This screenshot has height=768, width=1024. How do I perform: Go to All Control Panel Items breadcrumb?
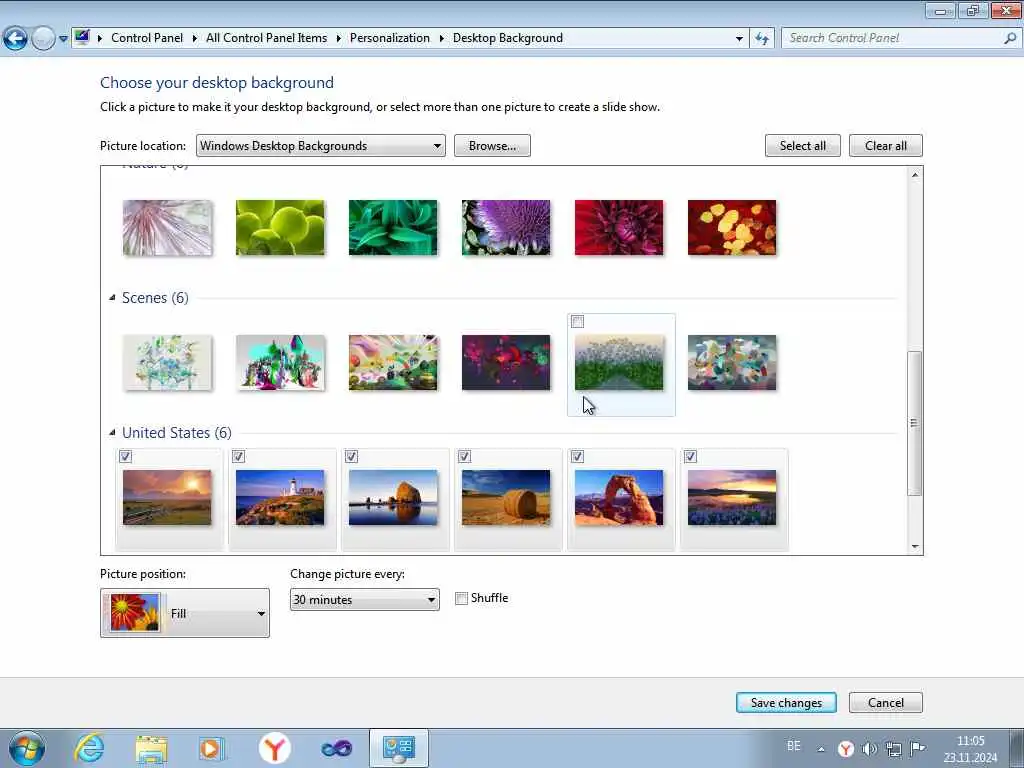[x=266, y=38]
